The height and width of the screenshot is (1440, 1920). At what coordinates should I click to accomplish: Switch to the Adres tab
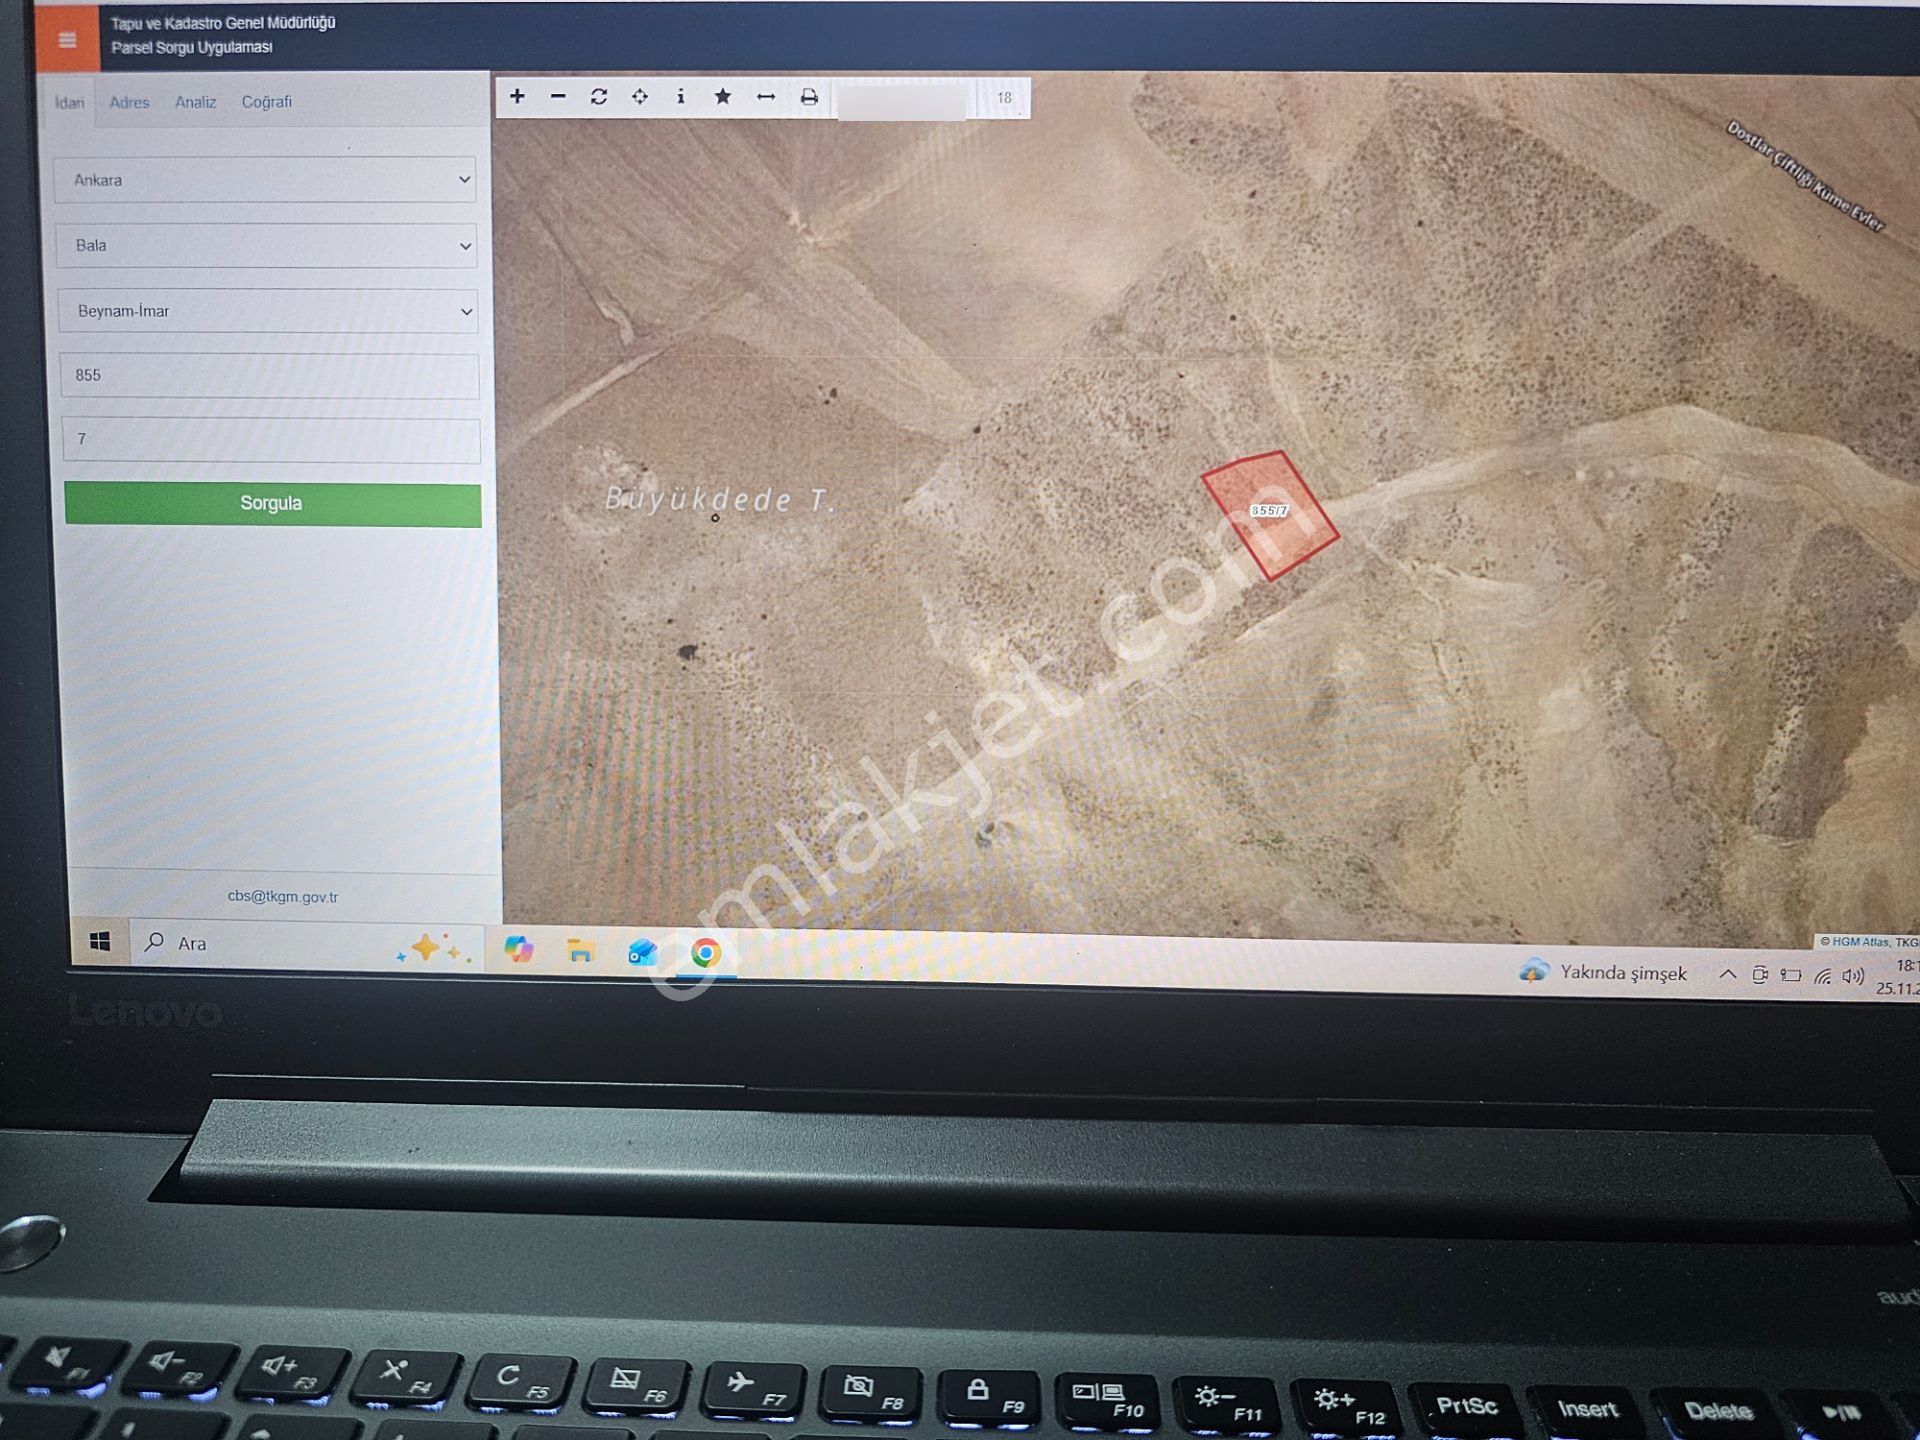129,102
